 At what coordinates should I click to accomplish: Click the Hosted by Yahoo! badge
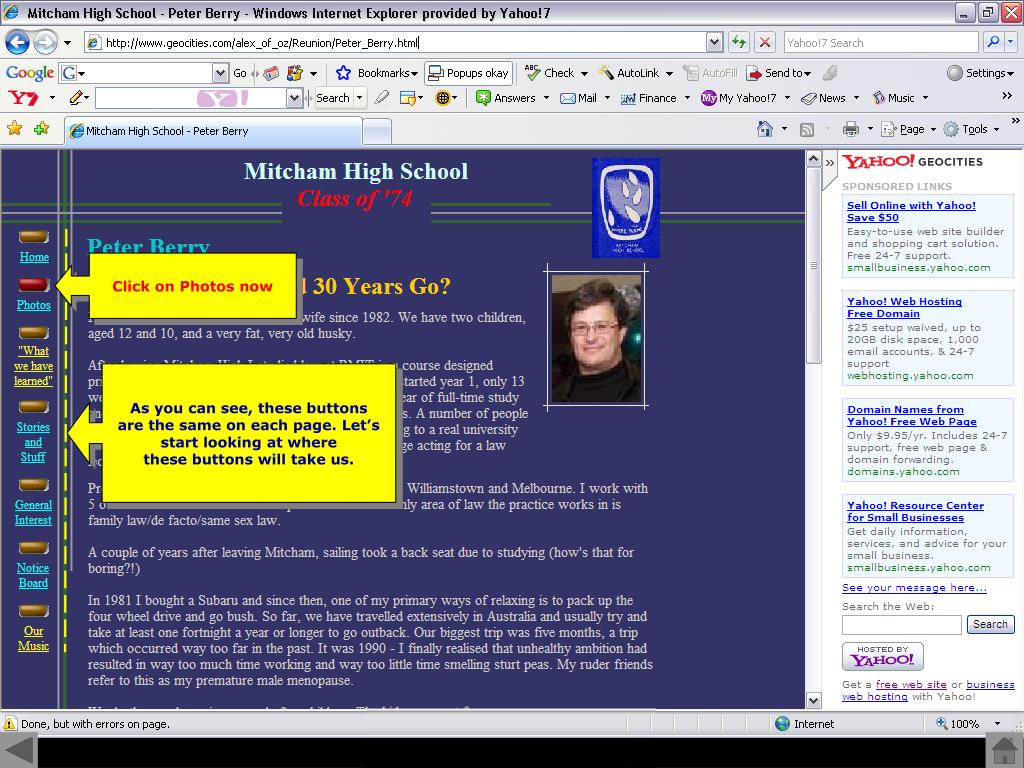882,656
